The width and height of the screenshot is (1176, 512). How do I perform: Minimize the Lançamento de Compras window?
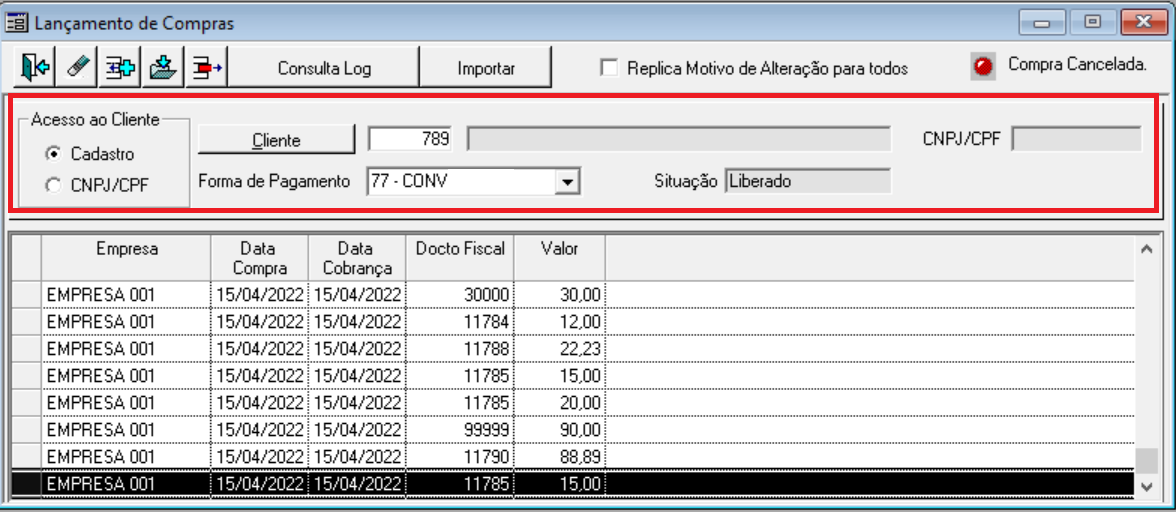[1042, 23]
